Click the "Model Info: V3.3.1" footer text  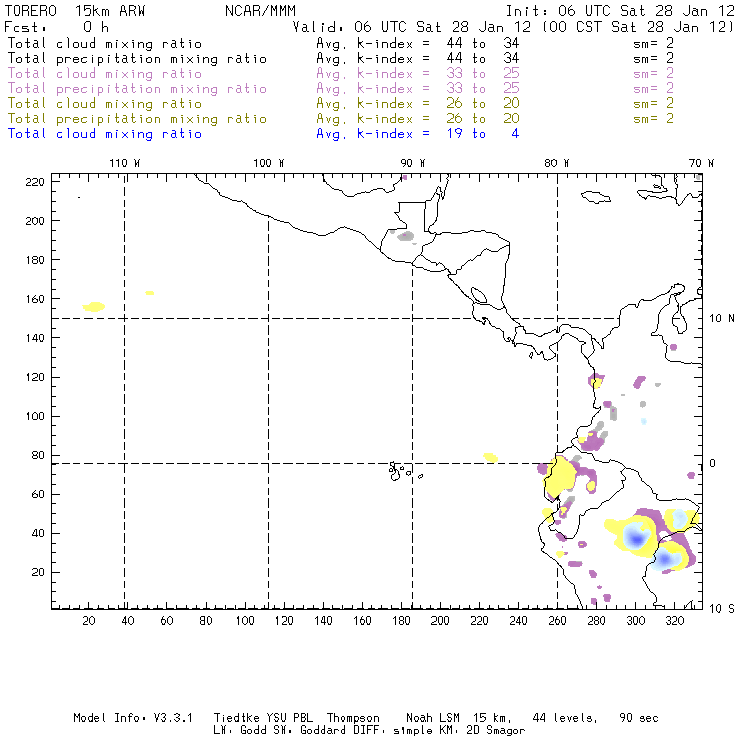pos(133,718)
